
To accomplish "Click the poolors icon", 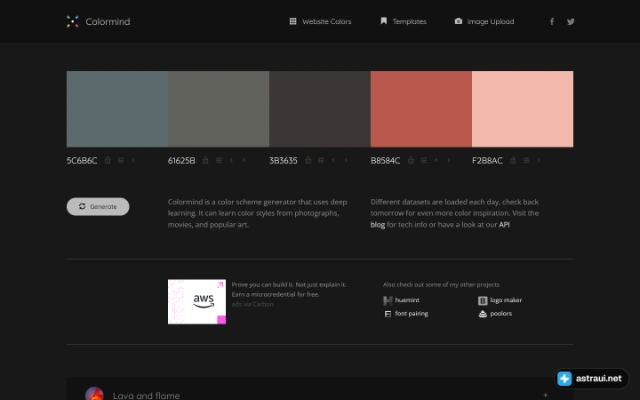I will 482,314.
